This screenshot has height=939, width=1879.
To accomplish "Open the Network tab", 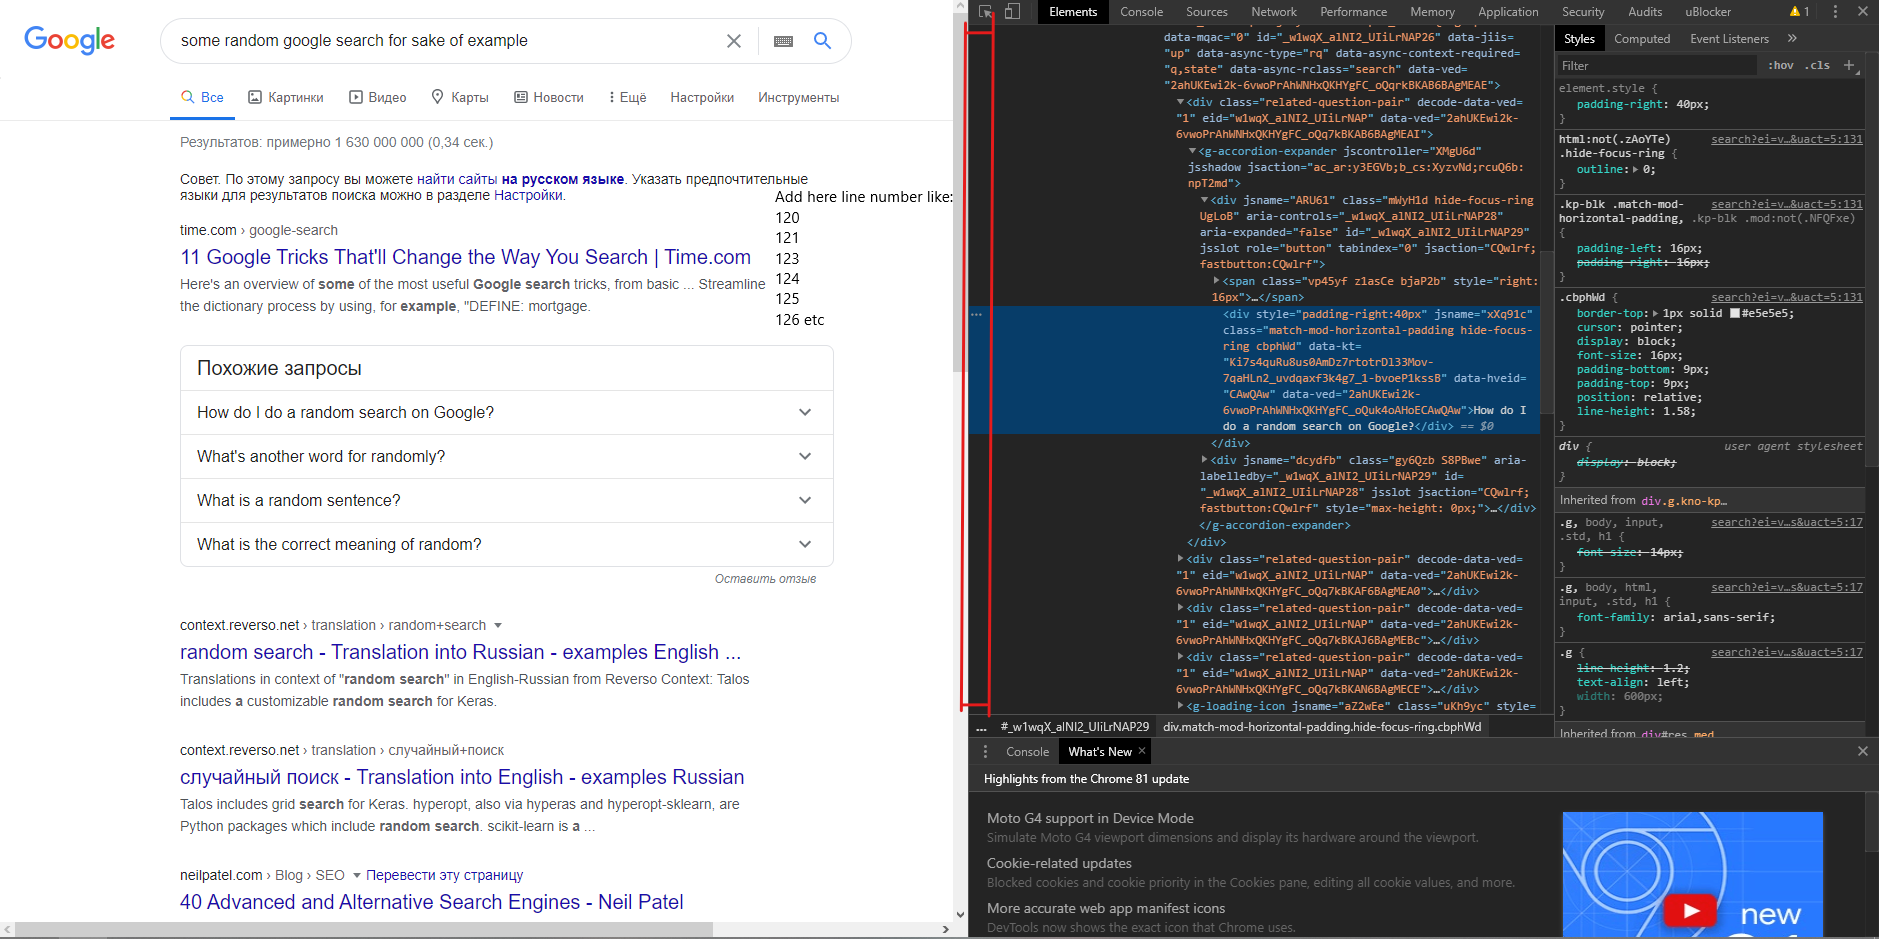I will click(1273, 12).
